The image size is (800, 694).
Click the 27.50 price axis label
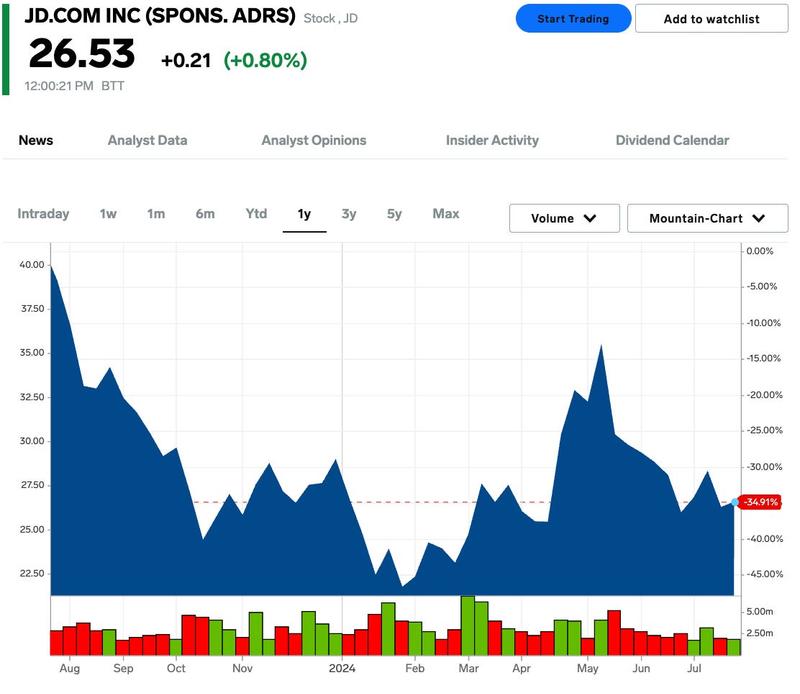pos(32,485)
